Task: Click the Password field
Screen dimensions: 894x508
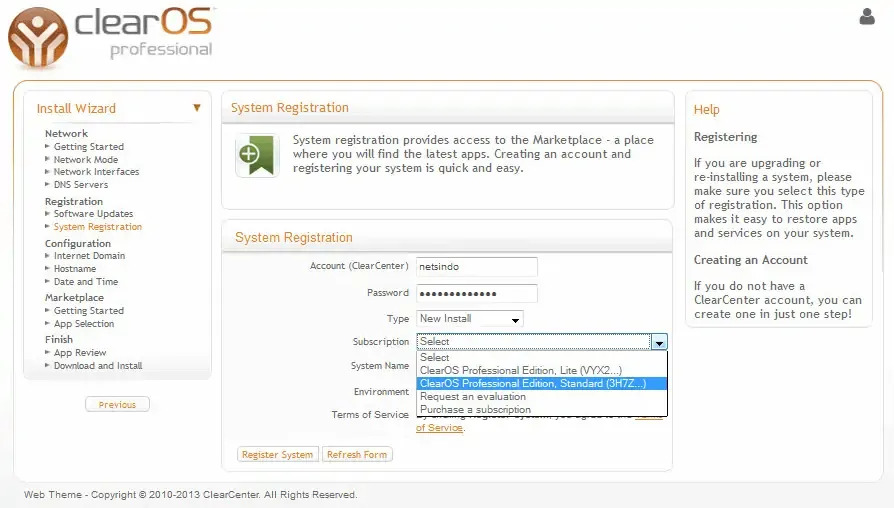Action: (x=477, y=293)
